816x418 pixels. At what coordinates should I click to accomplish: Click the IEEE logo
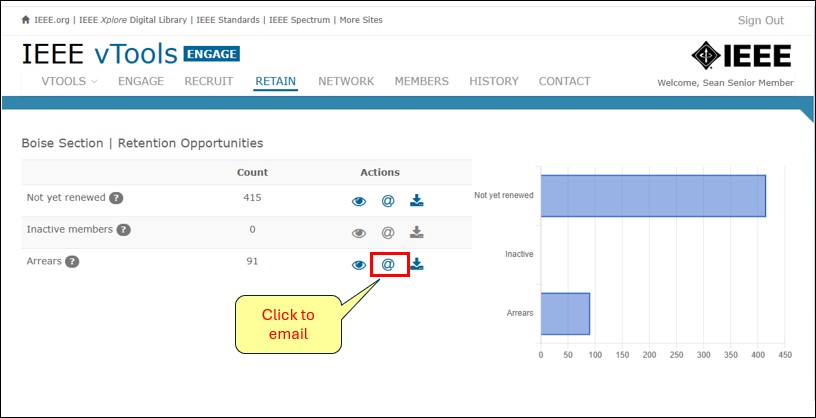click(741, 55)
